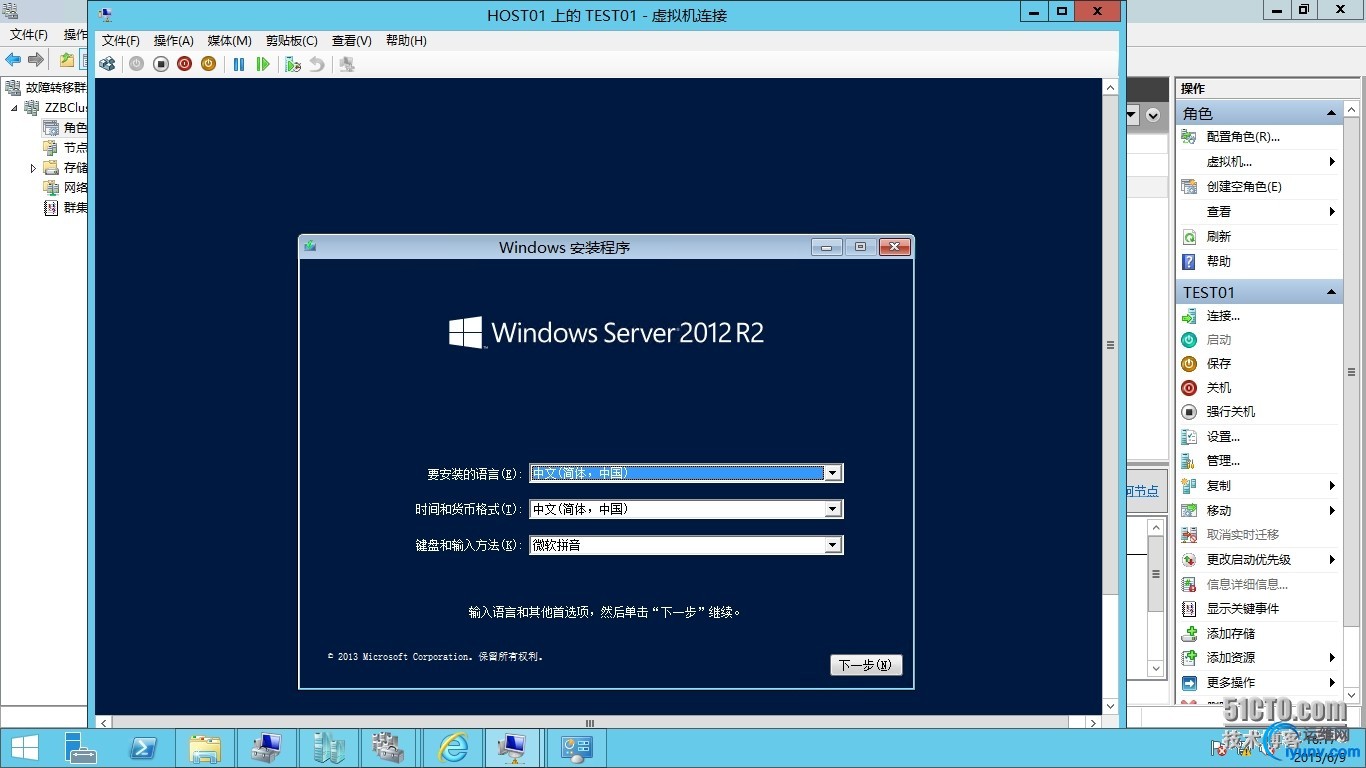1366x768 pixels.
Task: Click back arrow in Failover Cluster Manager
Action: point(13,60)
